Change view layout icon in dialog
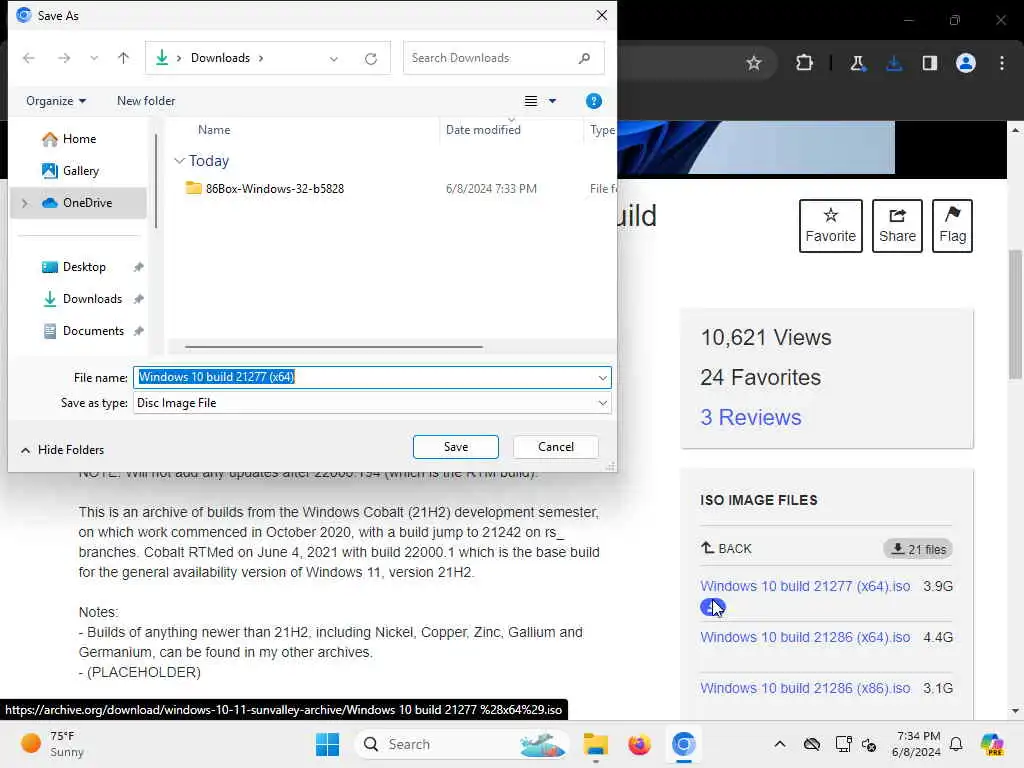This screenshot has height=768, width=1024. pyautogui.click(x=531, y=101)
